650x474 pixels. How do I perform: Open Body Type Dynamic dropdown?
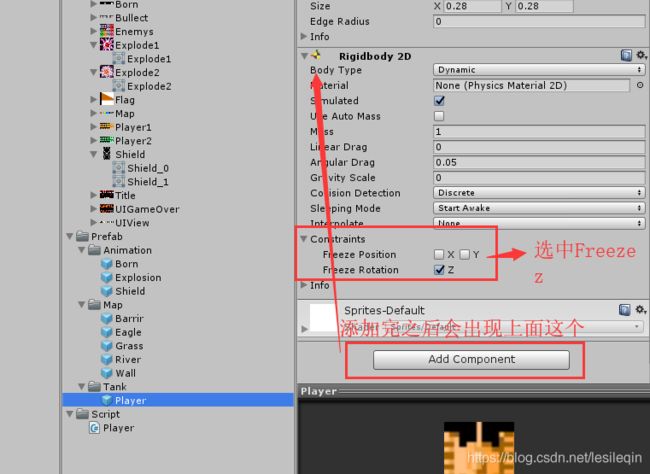point(539,70)
